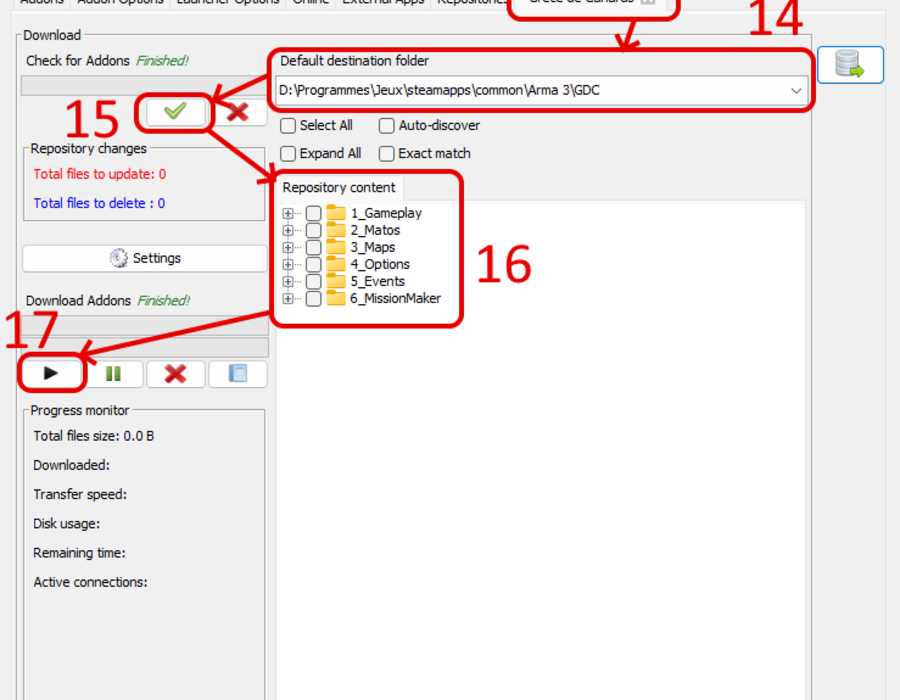
Task: Tick the 3_Maps folder checkbox
Action: [x=313, y=247]
